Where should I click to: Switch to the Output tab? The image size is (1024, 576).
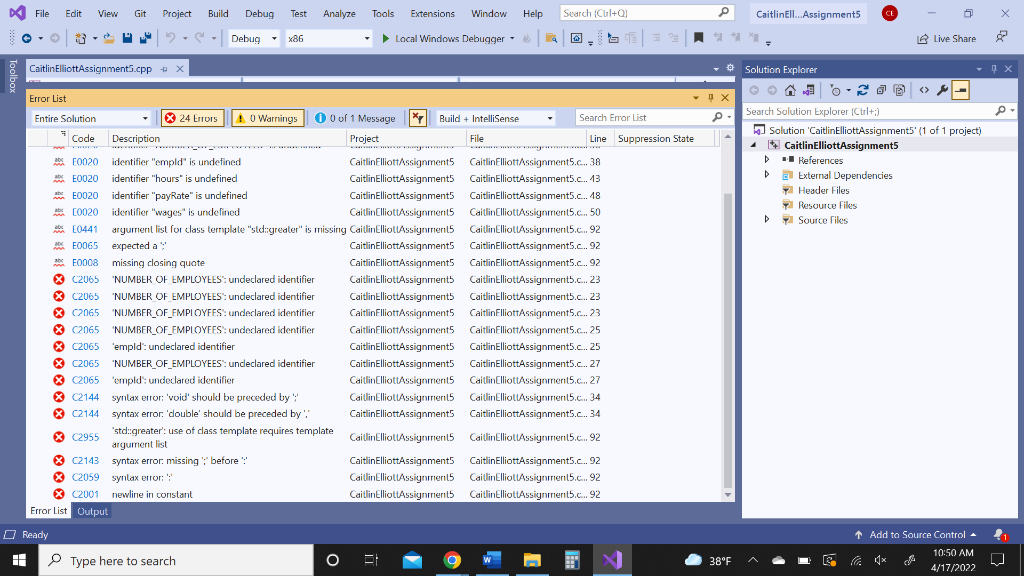92,511
